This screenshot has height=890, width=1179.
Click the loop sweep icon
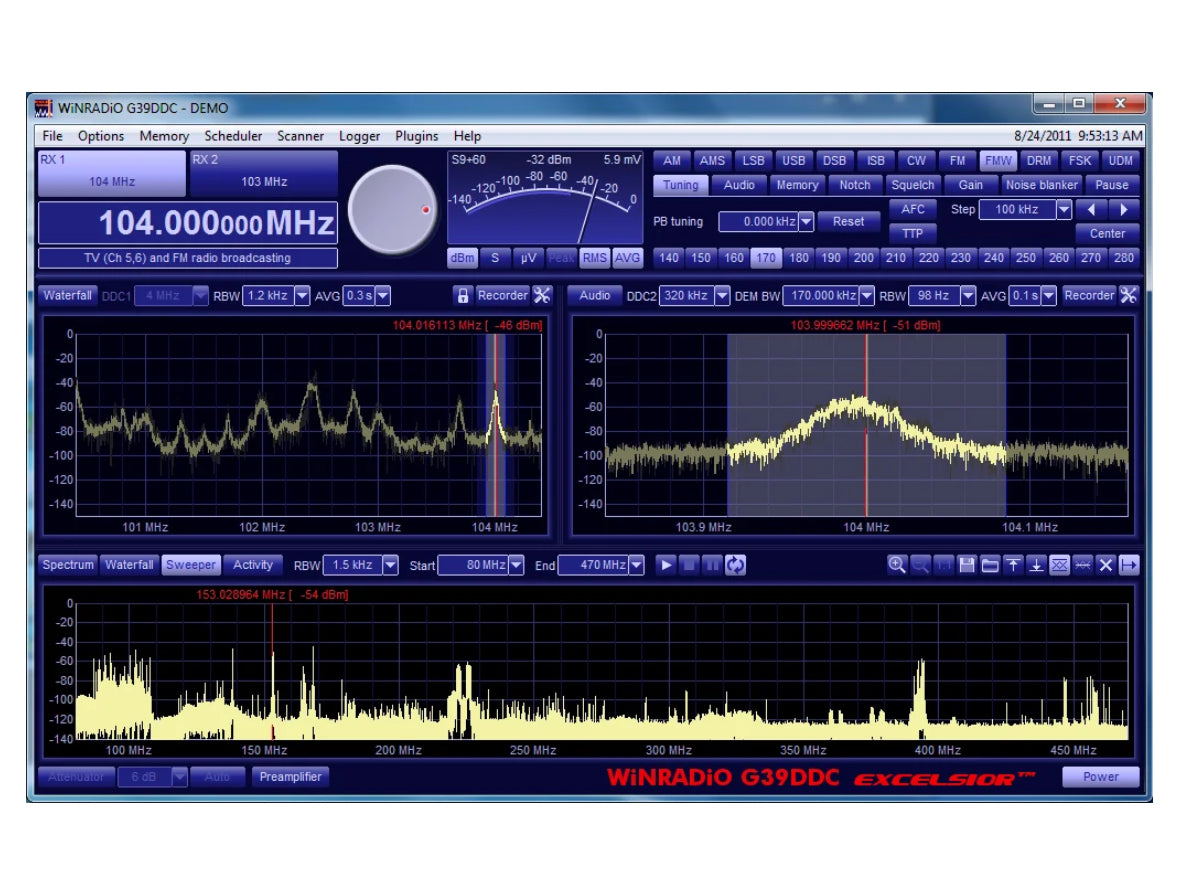coord(736,564)
